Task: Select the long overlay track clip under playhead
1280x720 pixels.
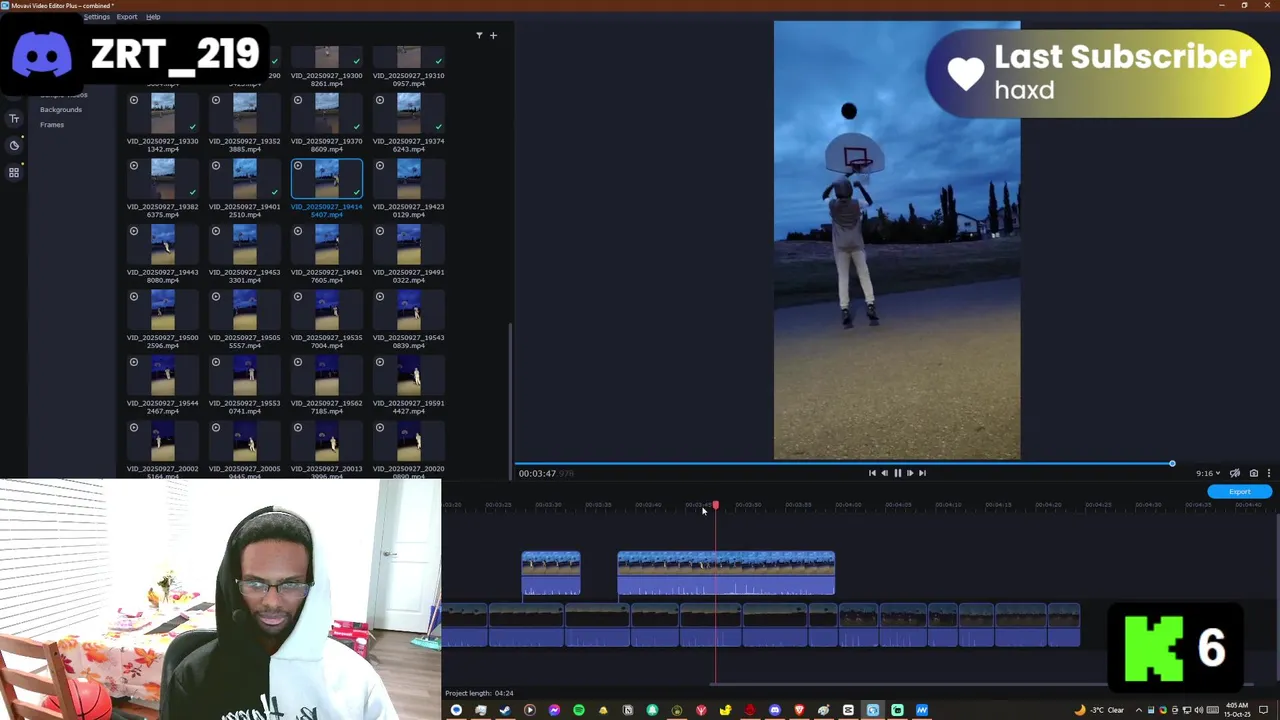Action: (x=726, y=574)
